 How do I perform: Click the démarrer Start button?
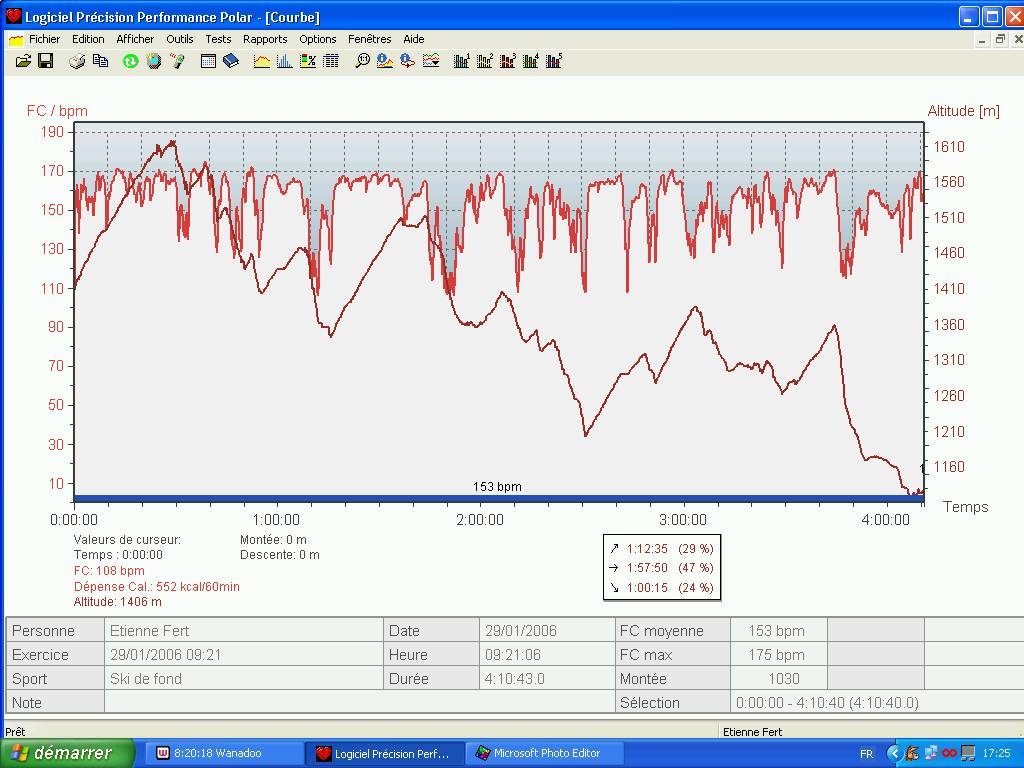point(68,753)
